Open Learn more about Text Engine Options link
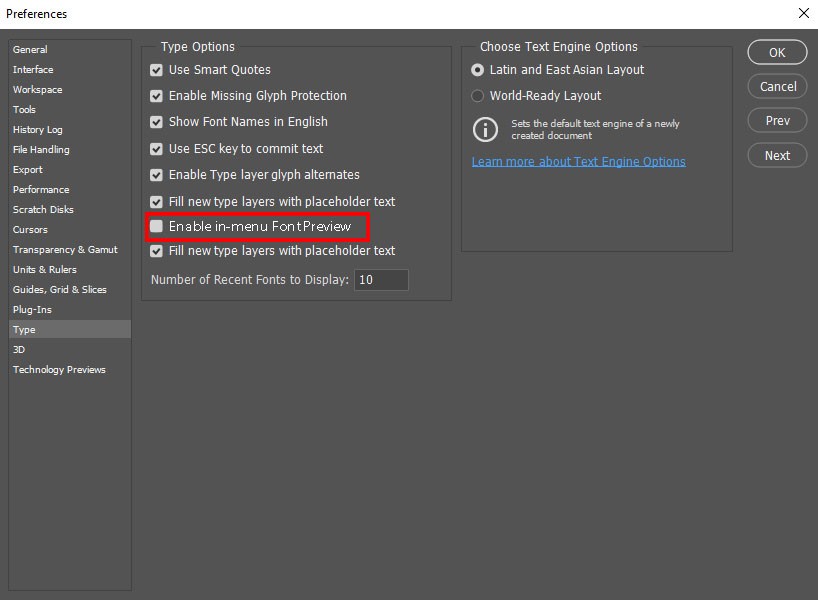 coord(579,162)
